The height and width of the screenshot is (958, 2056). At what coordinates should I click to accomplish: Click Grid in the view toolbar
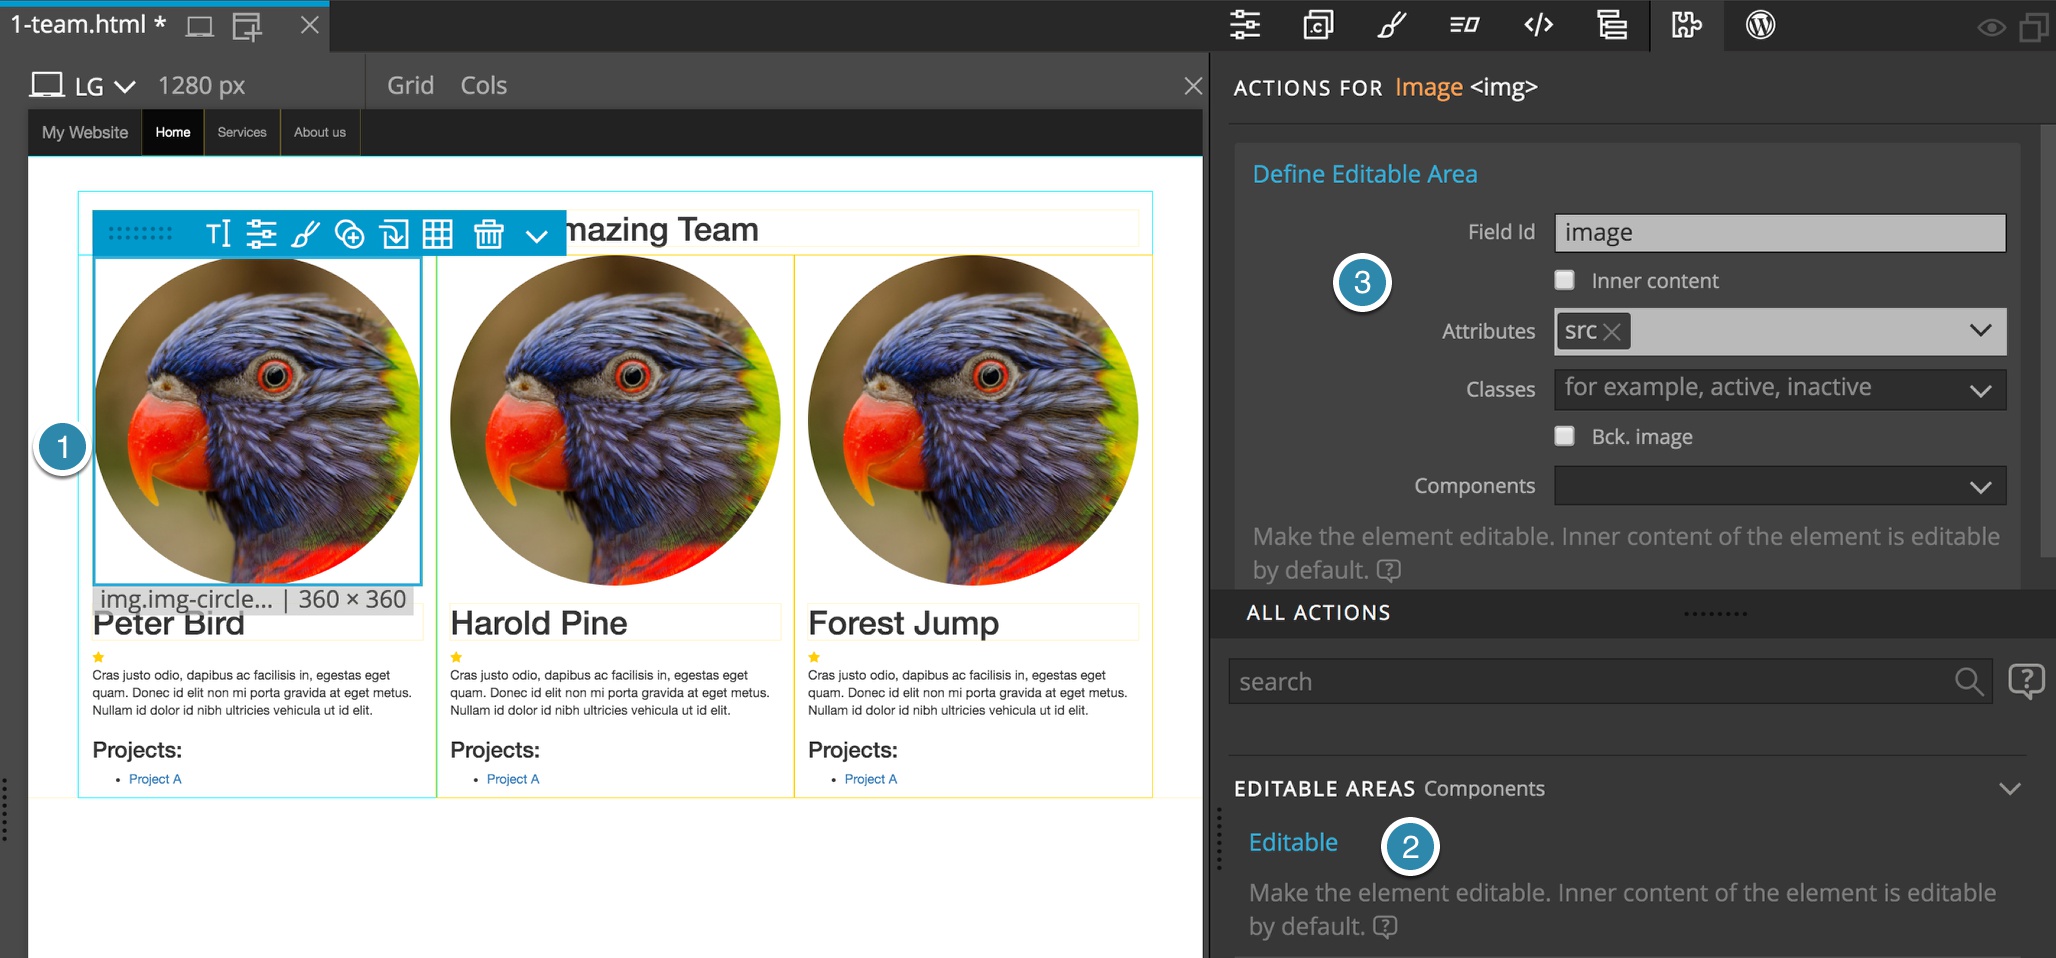pos(411,86)
